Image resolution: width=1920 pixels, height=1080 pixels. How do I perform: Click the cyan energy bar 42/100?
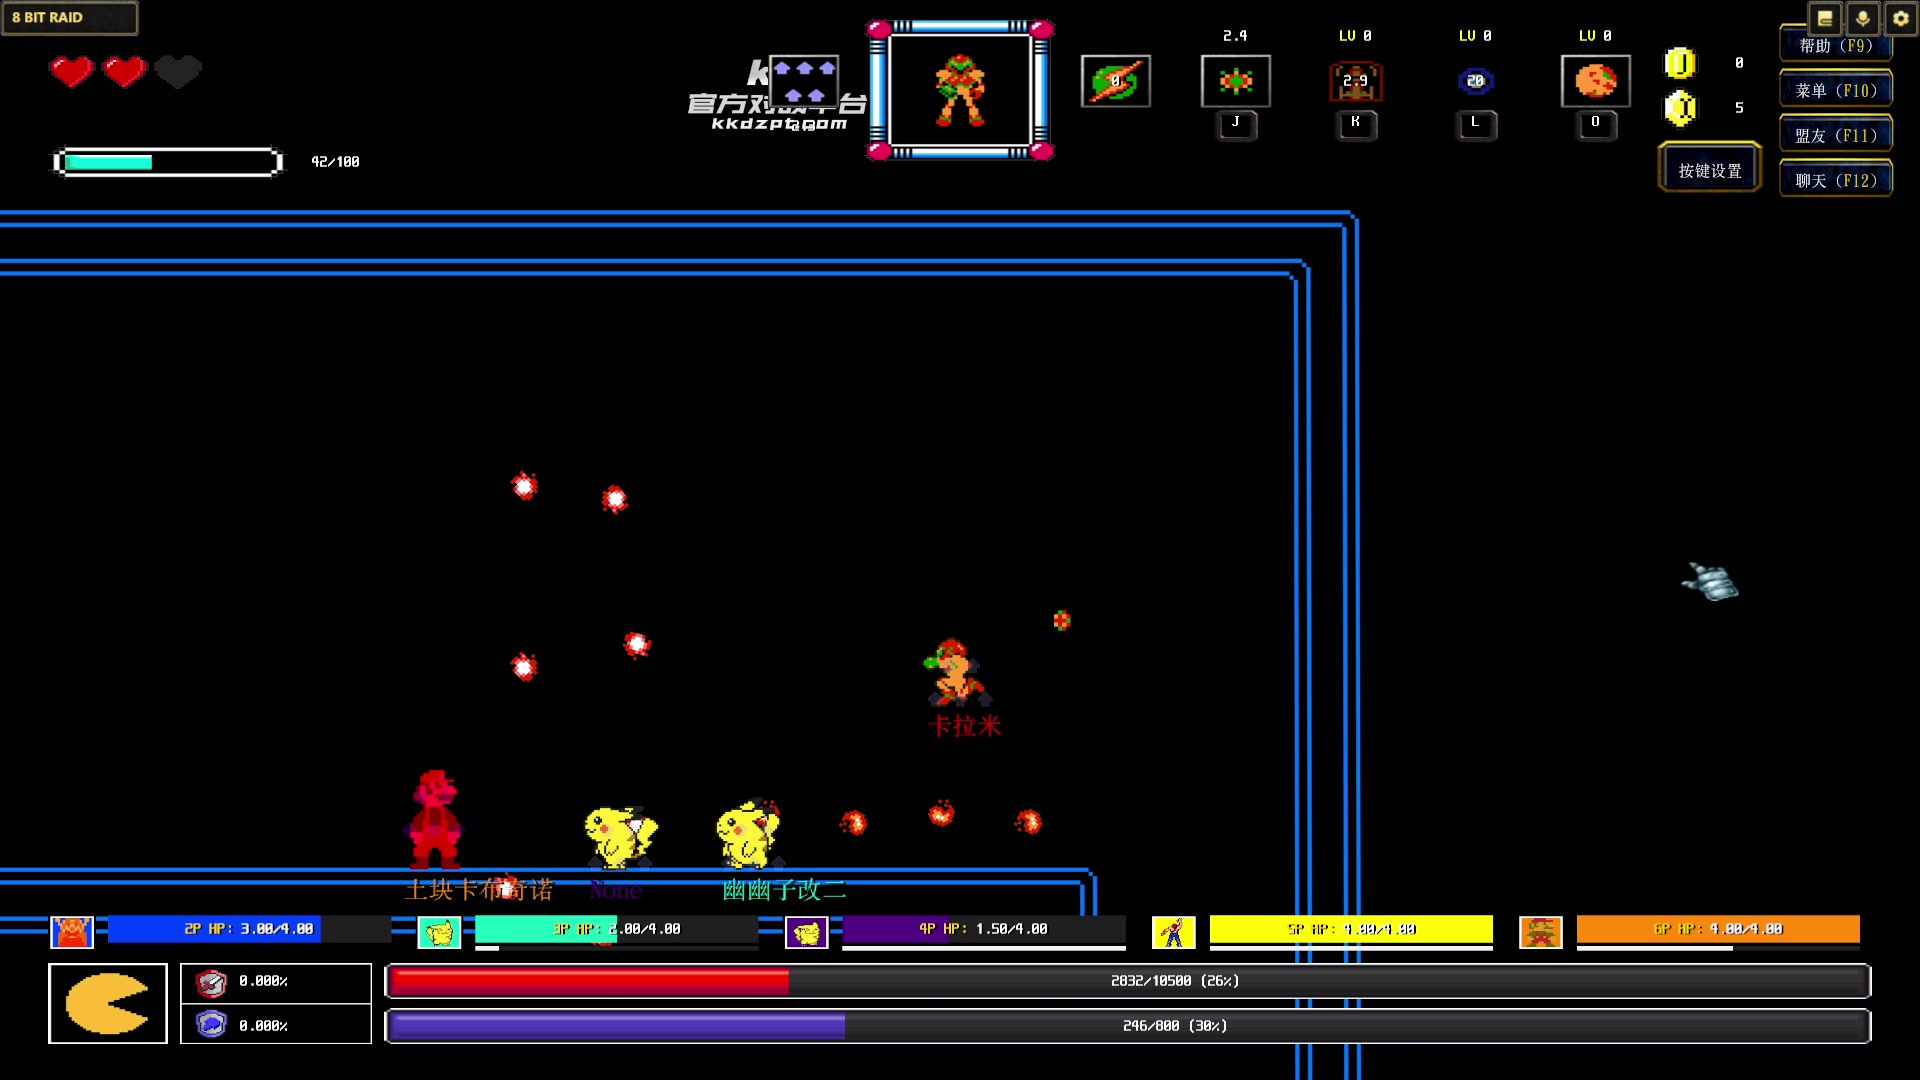168,162
